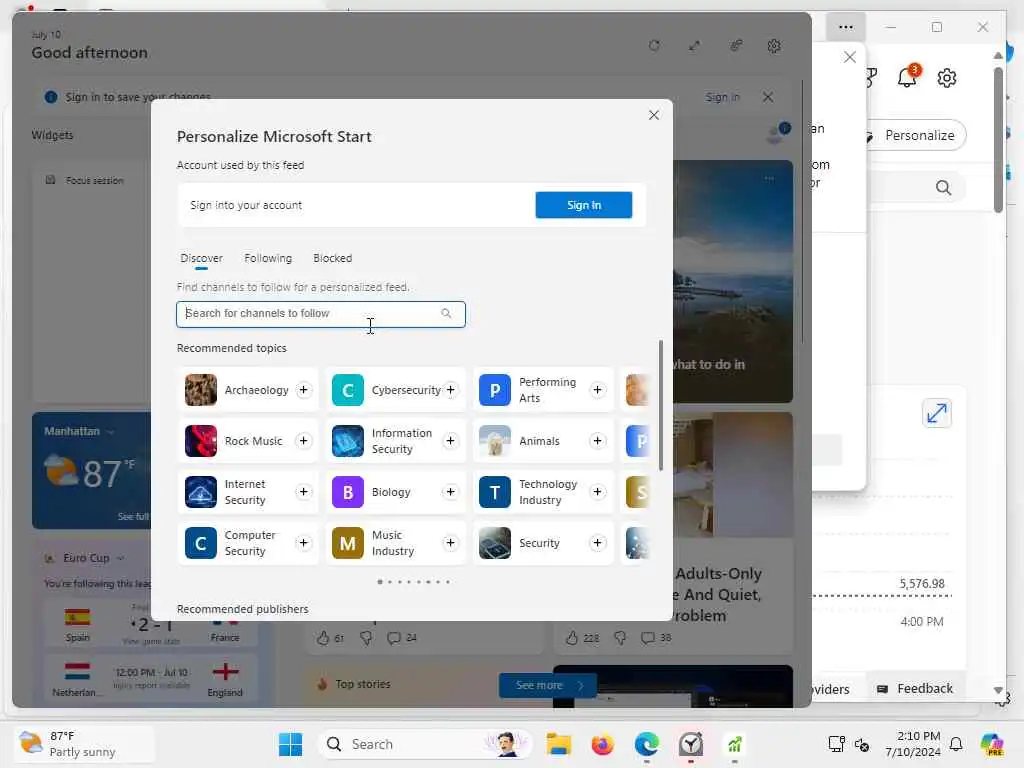Follow the Animals topic plus button

pyautogui.click(x=598, y=441)
